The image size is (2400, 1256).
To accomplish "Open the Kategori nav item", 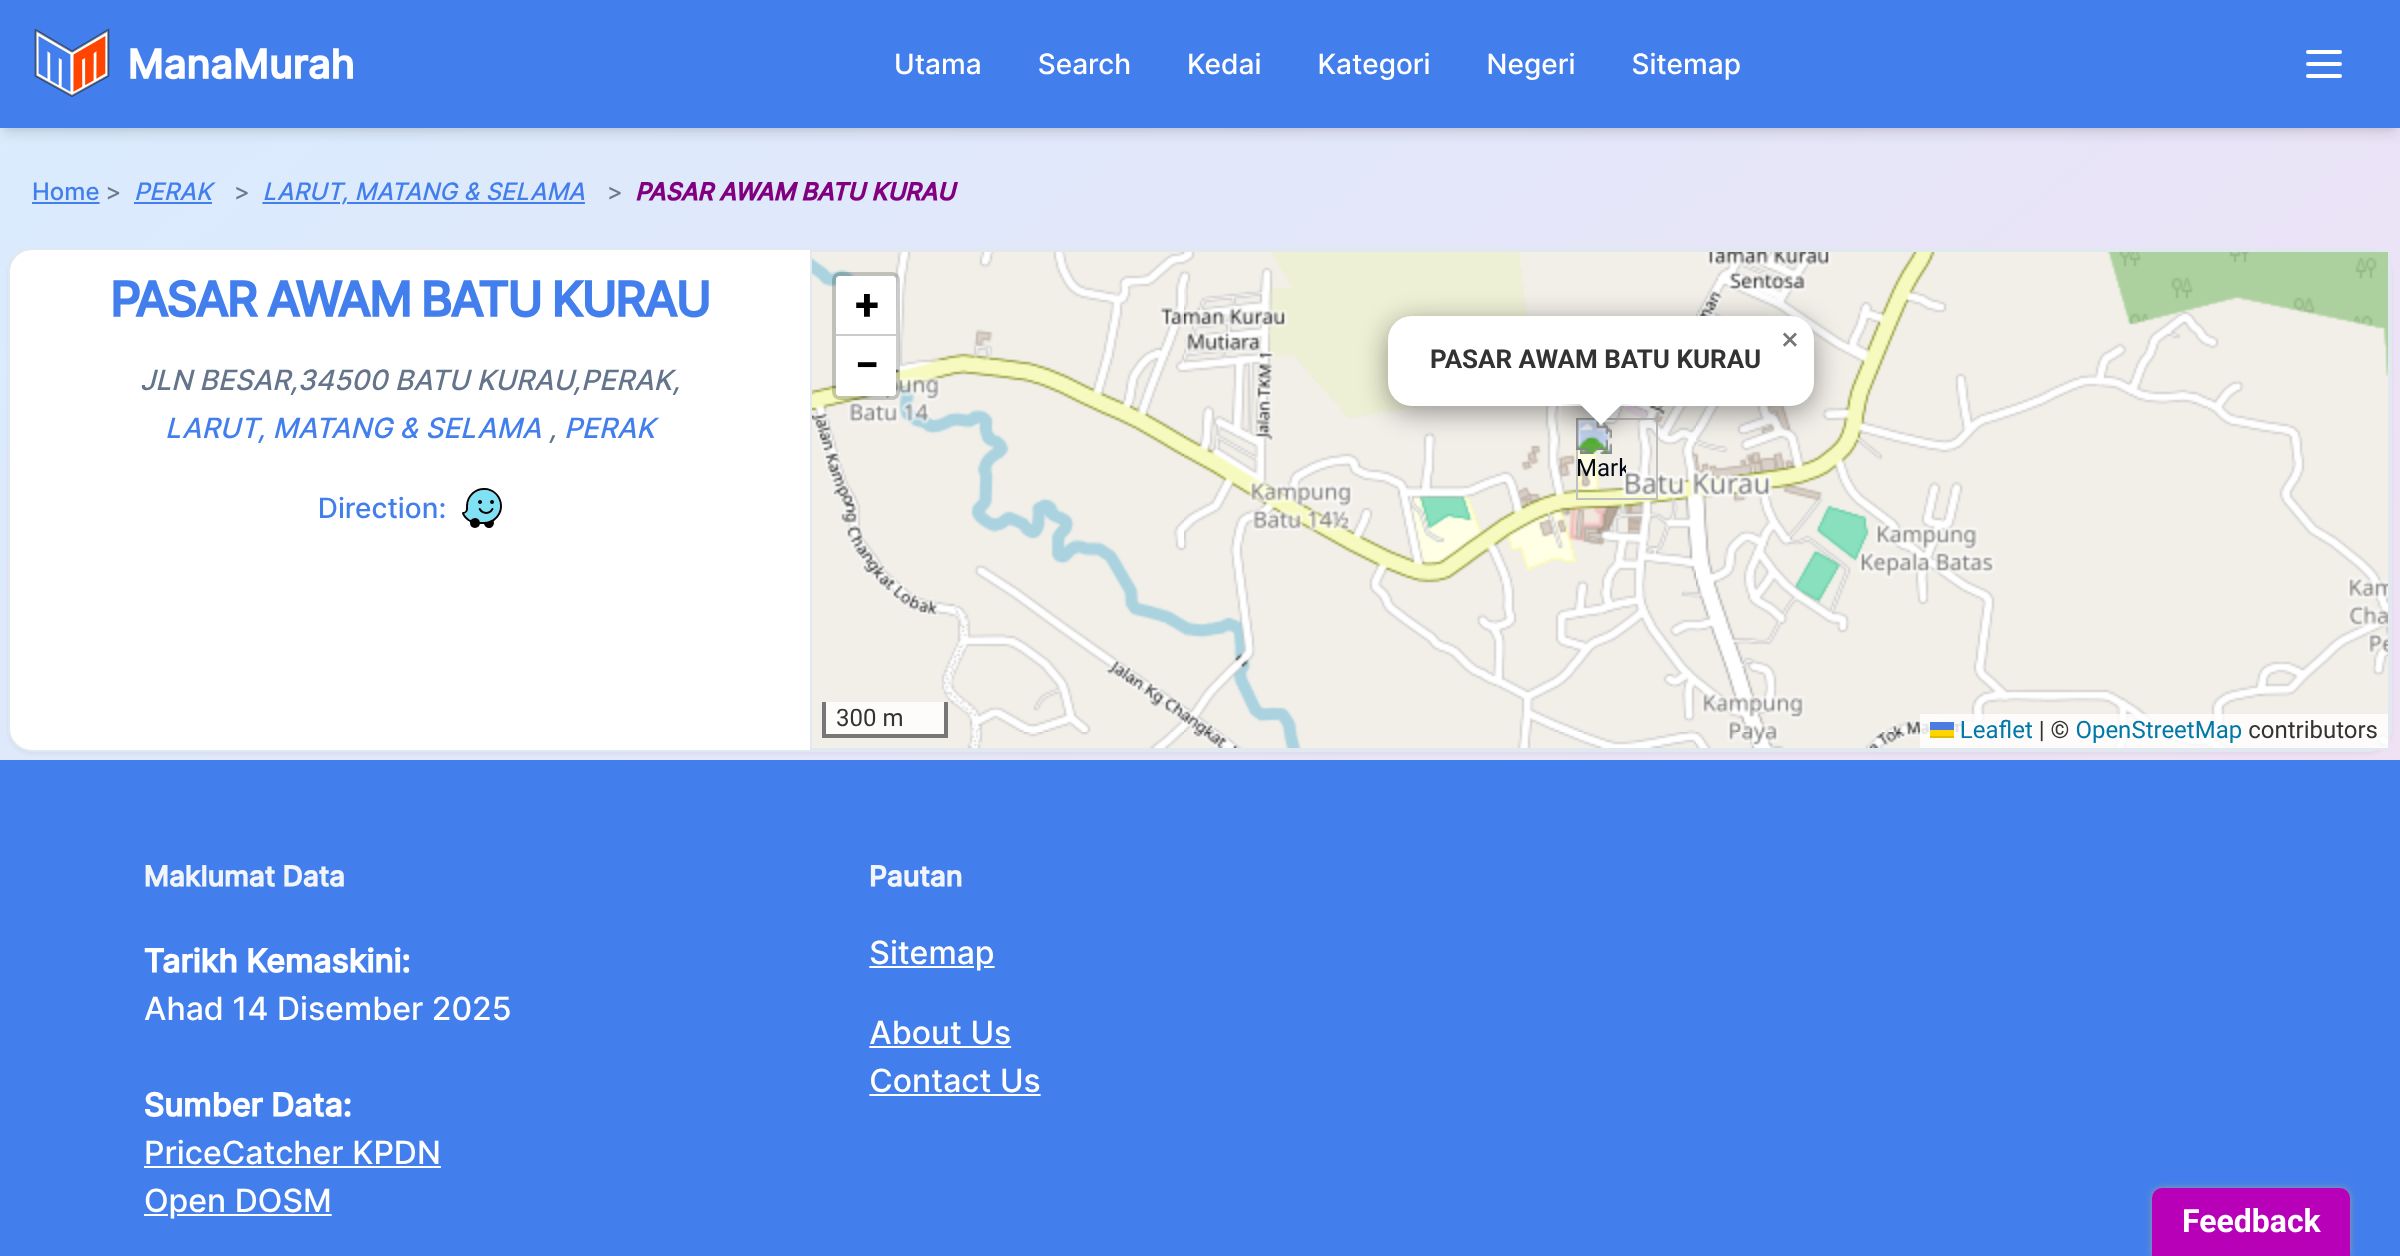I will (x=1373, y=64).
